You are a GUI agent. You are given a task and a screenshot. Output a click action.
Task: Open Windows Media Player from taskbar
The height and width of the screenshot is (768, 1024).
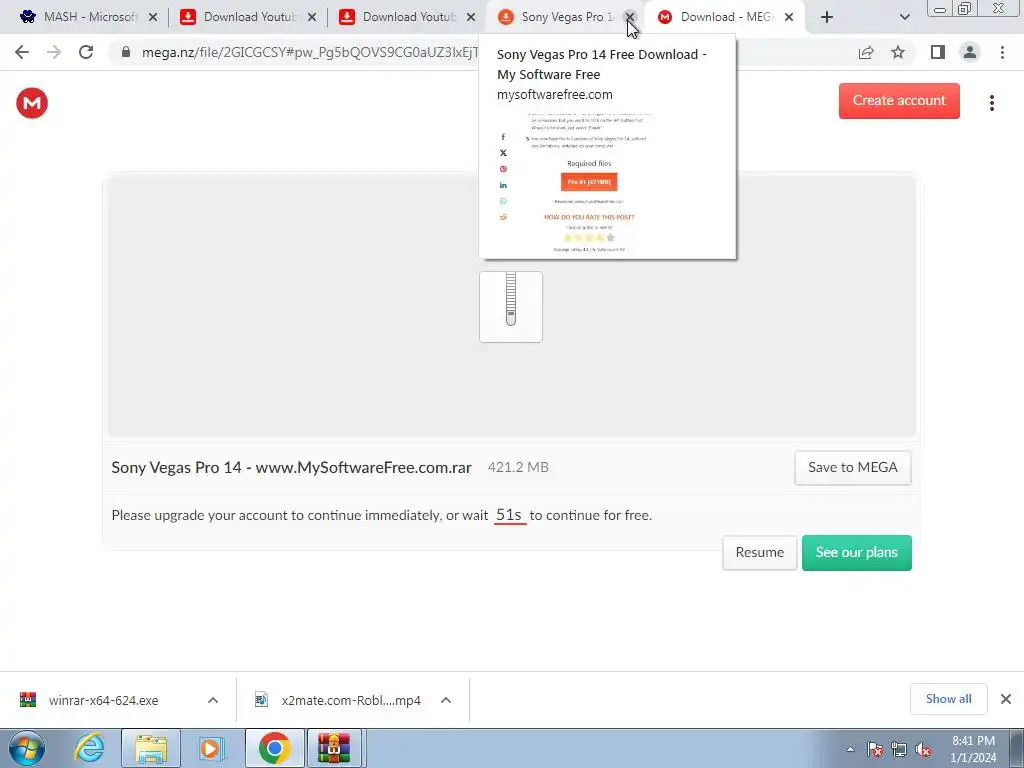(212, 748)
